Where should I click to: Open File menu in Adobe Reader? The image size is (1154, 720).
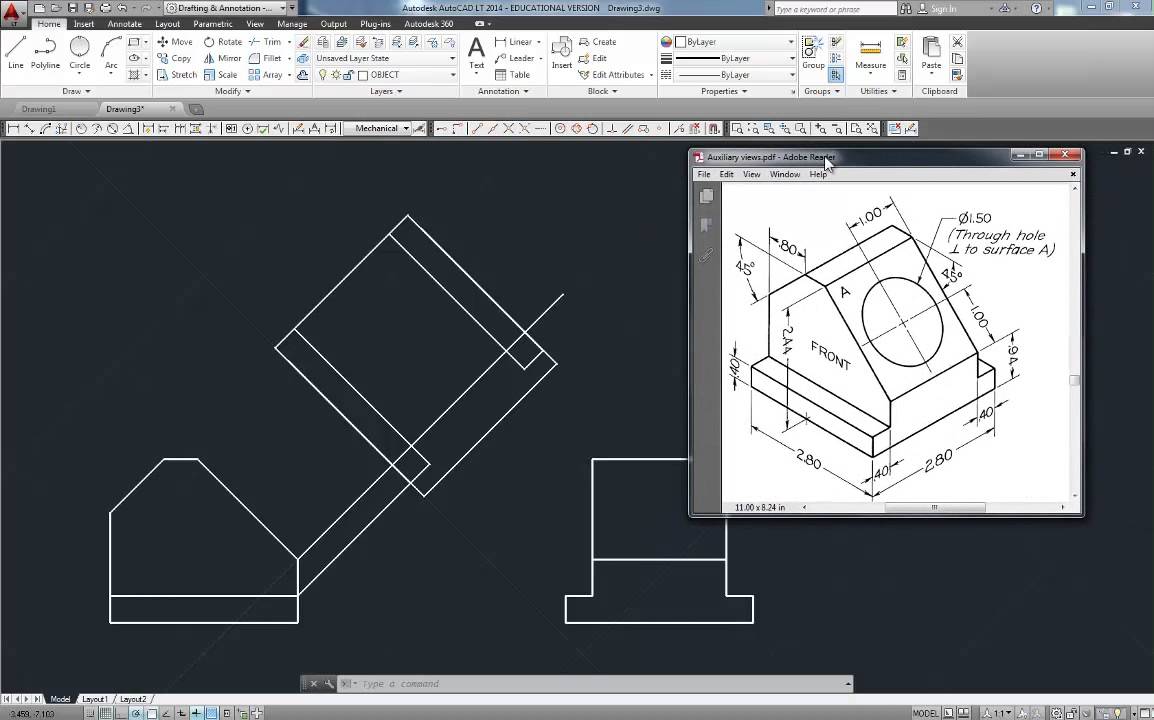(704, 174)
